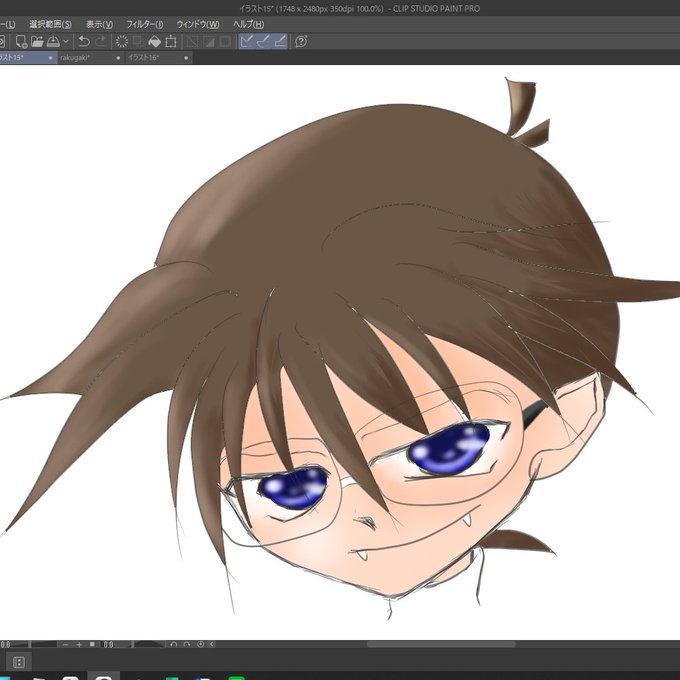Open CLIP STUDIO support help icon
The height and width of the screenshot is (680, 680).
301,42
